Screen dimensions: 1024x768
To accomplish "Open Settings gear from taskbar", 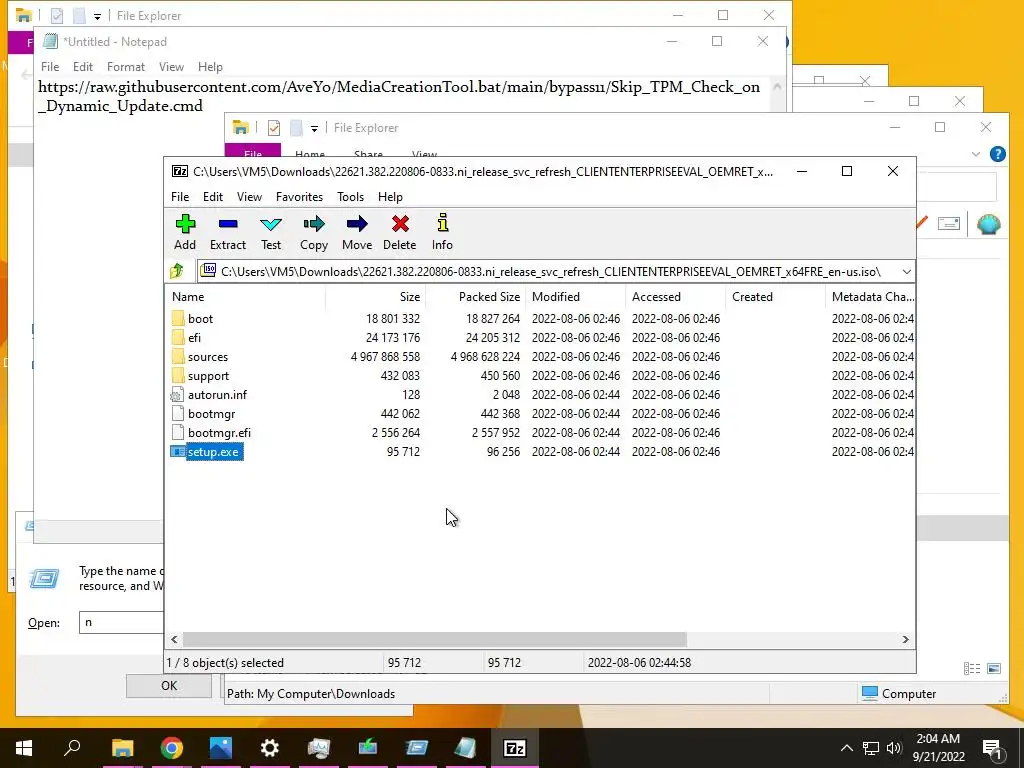I will coord(270,748).
